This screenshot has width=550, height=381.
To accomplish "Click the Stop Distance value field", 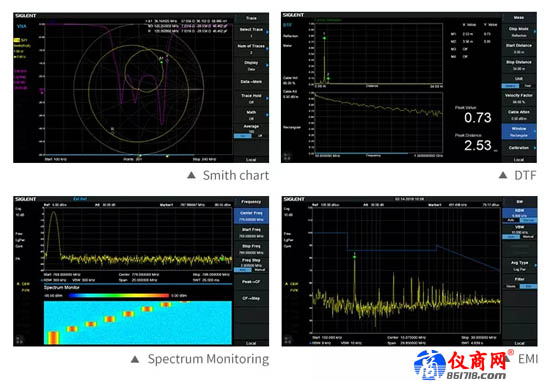I will pyautogui.click(x=519, y=69).
